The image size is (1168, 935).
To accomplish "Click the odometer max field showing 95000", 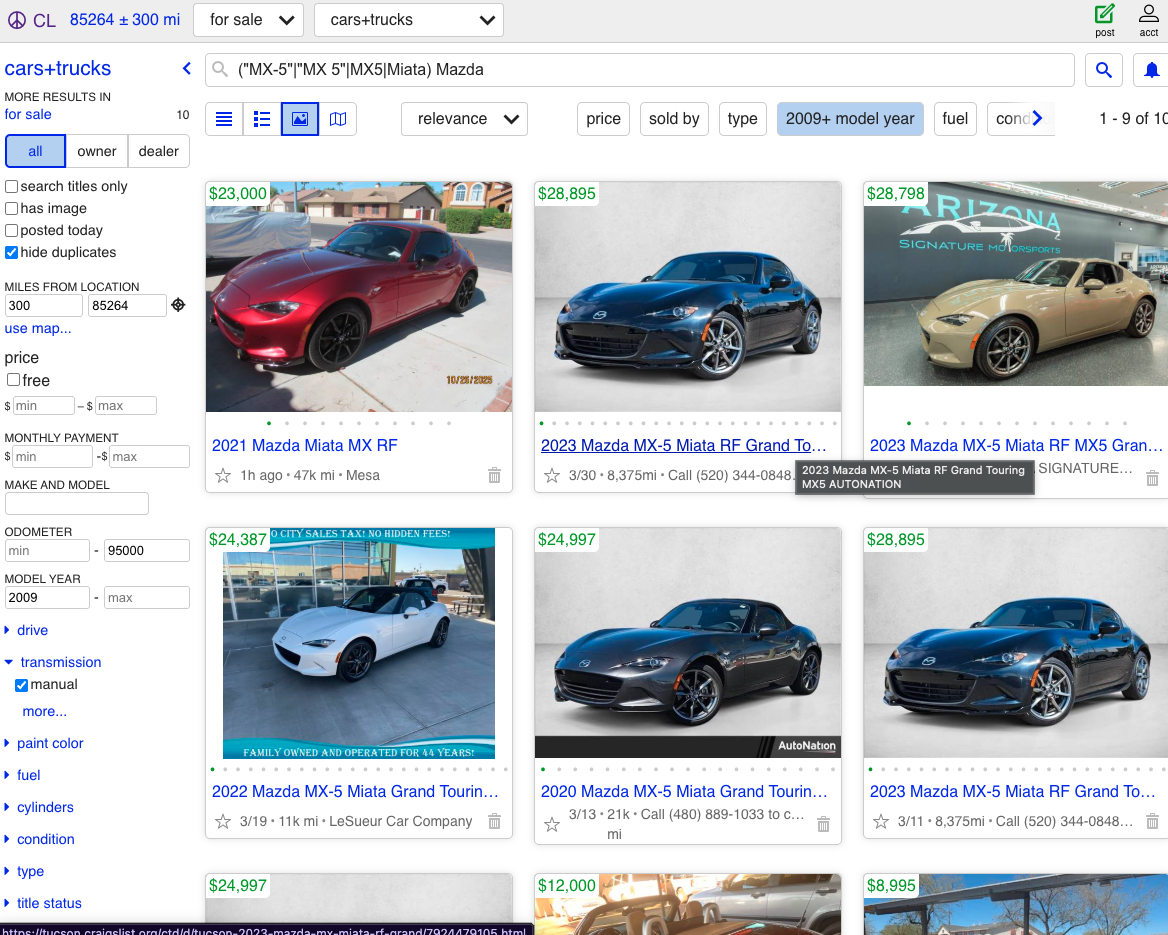I will 147,551.
